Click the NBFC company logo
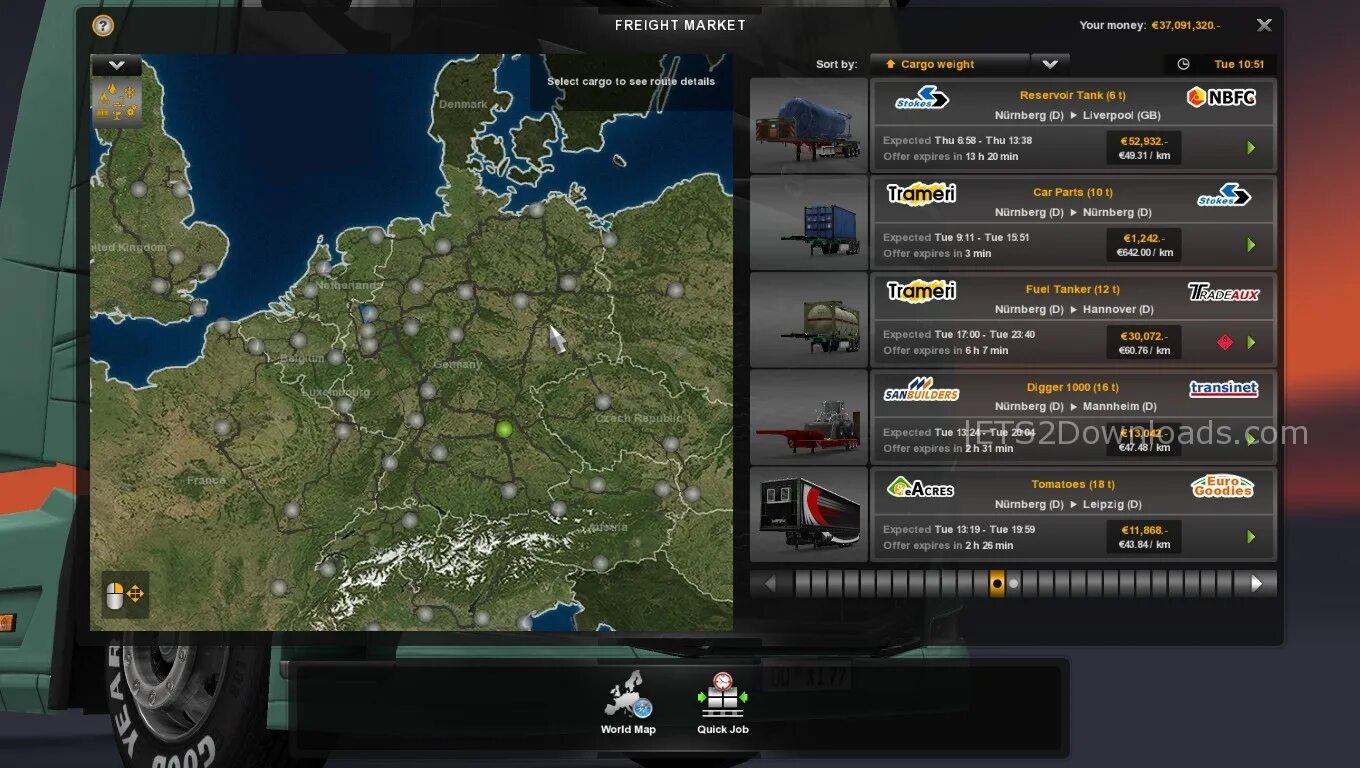 (1221, 97)
